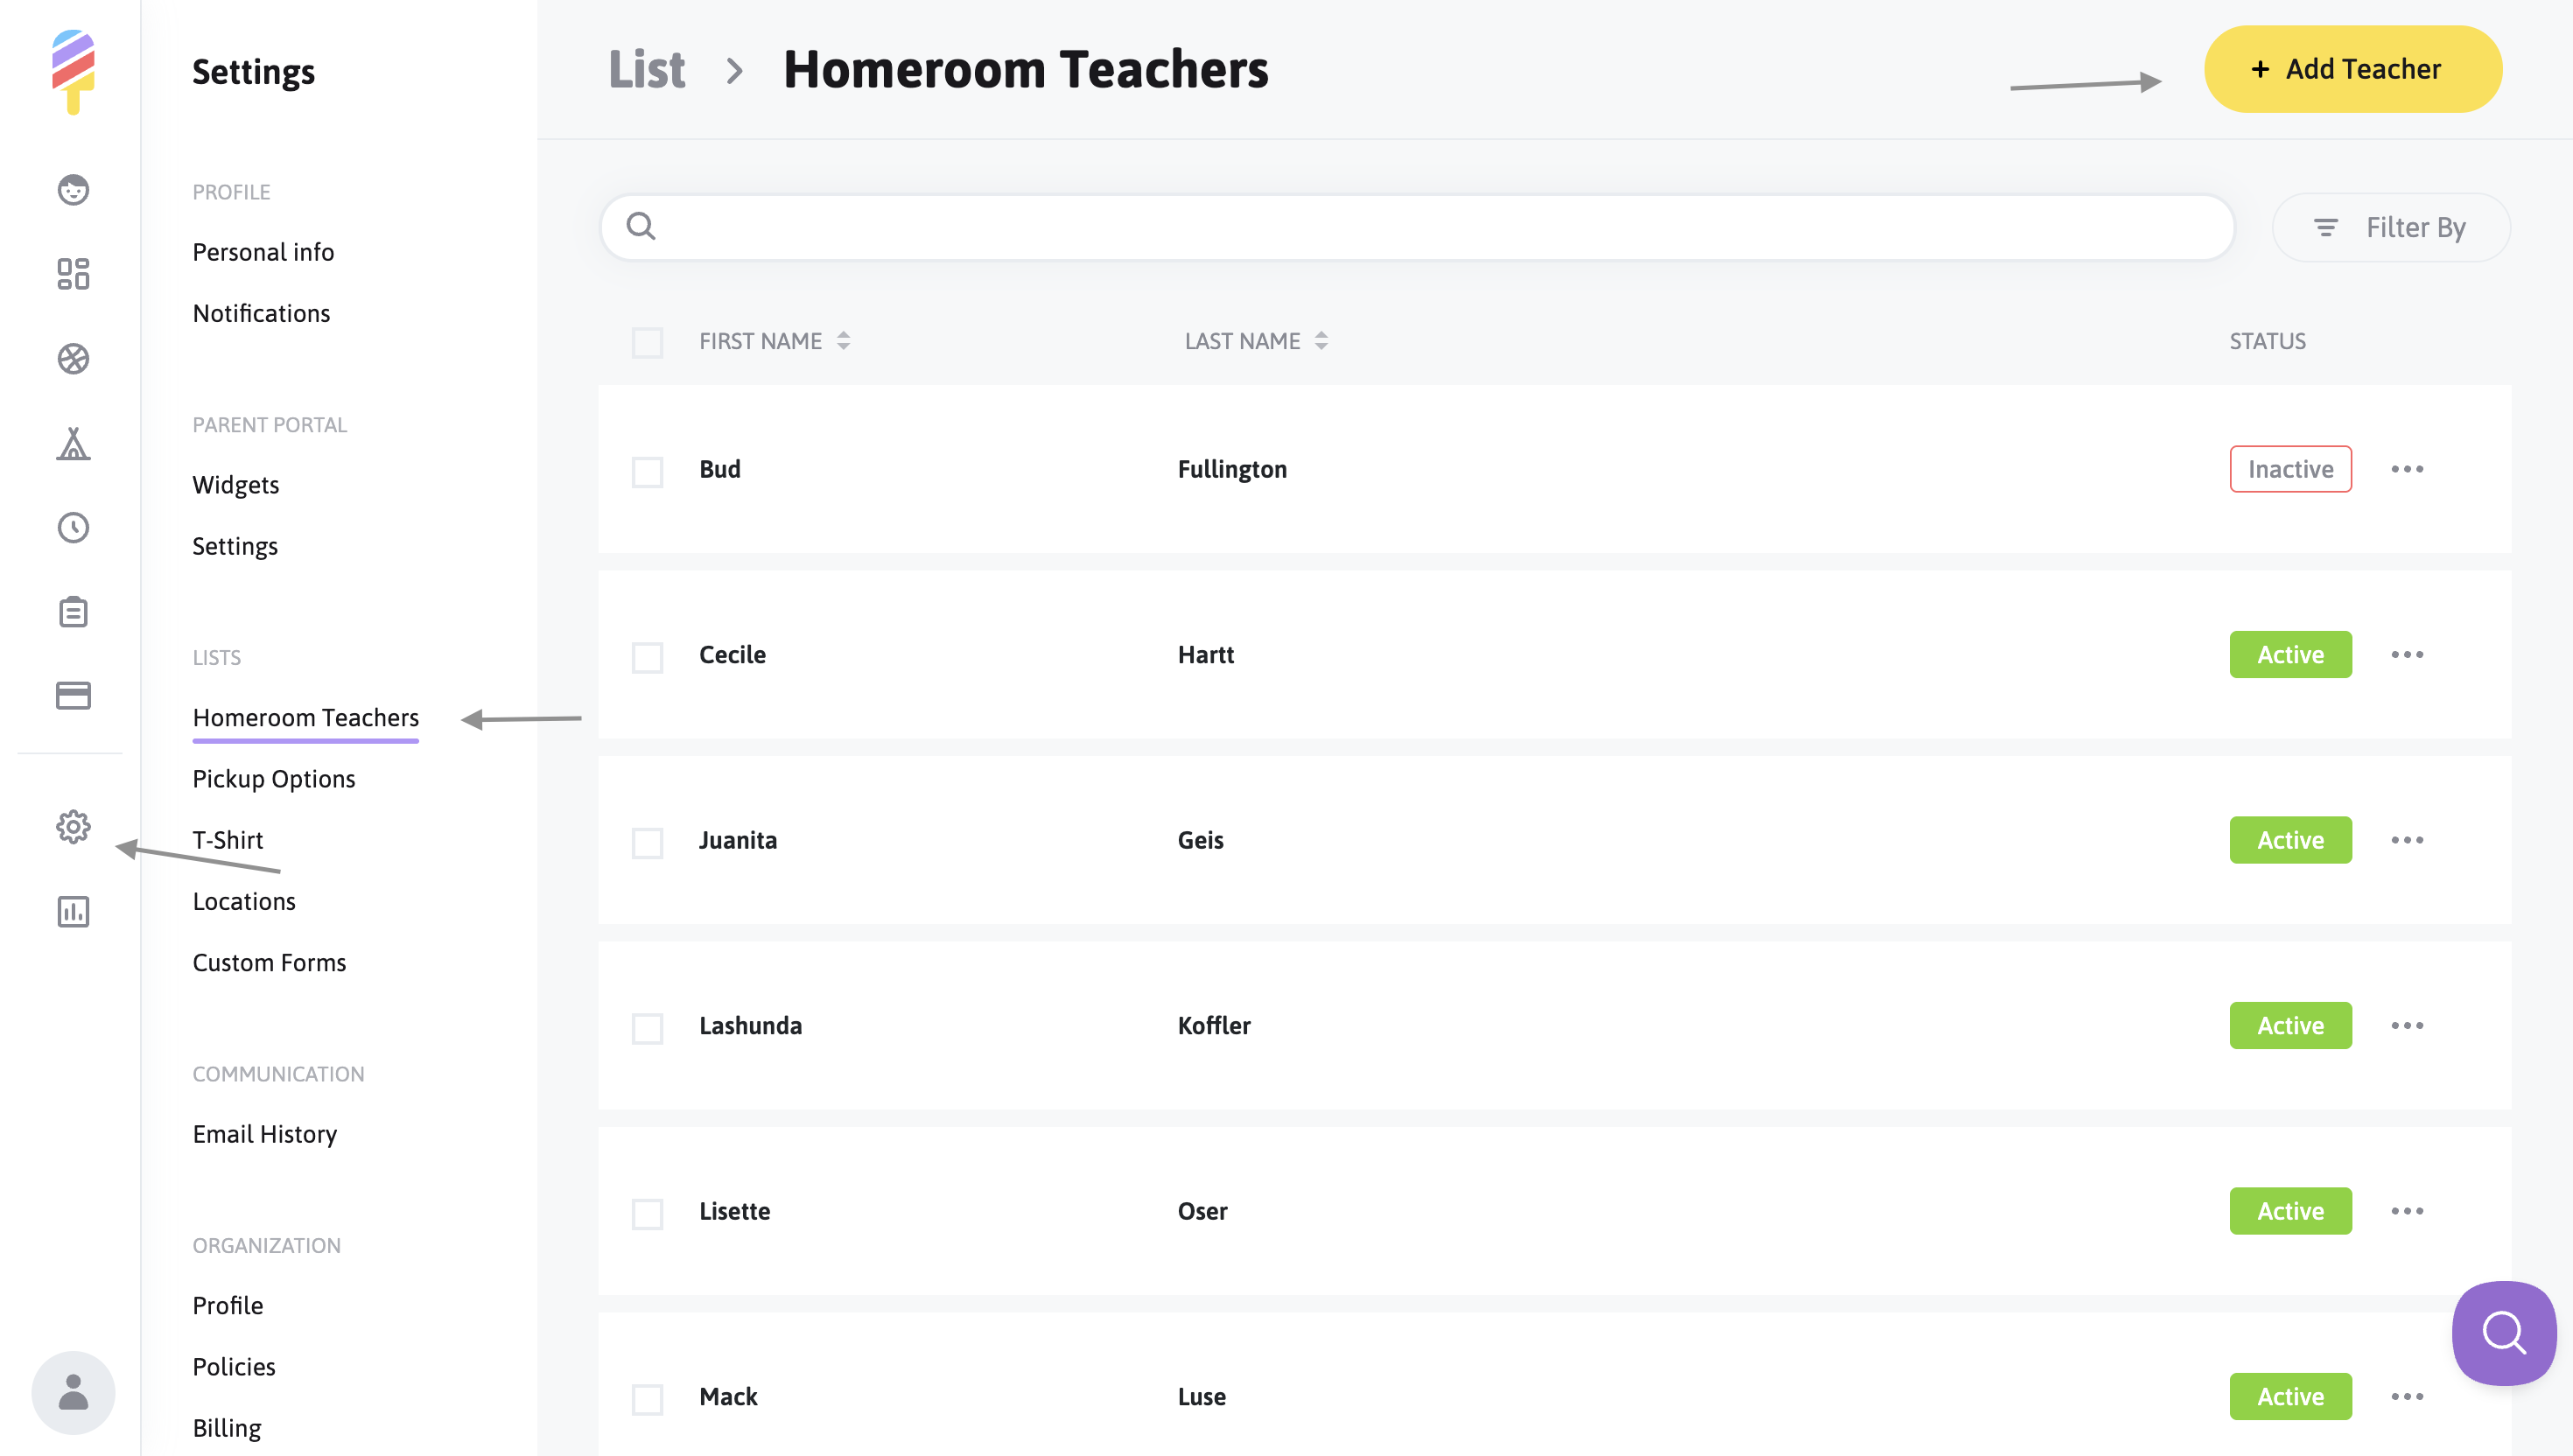2573x1456 pixels.
Task: Tick the checkbox for Bud Fullington
Action: (647, 471)
